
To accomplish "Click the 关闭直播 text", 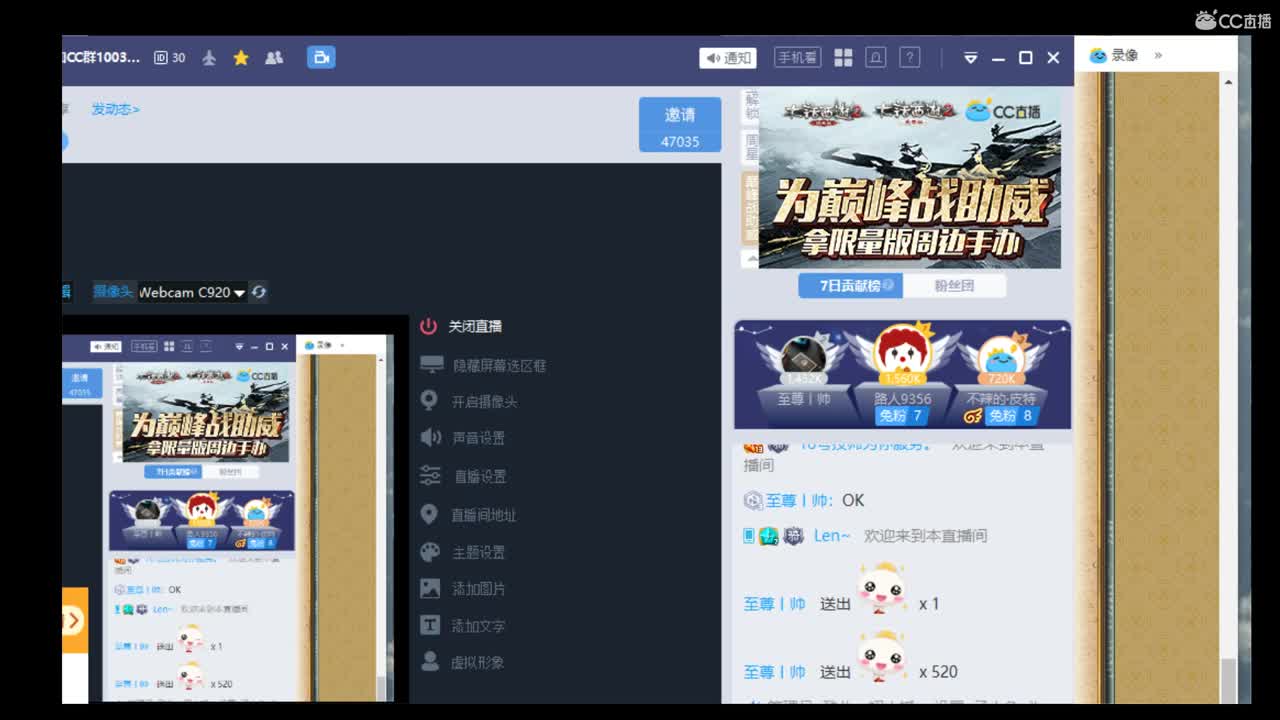I will (x=475, y=326).
